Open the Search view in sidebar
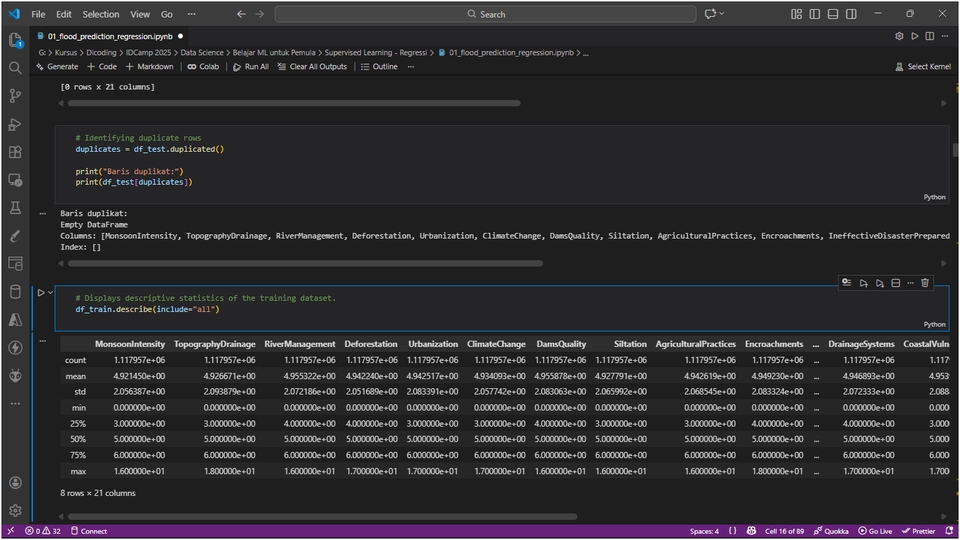 [15, 68]
